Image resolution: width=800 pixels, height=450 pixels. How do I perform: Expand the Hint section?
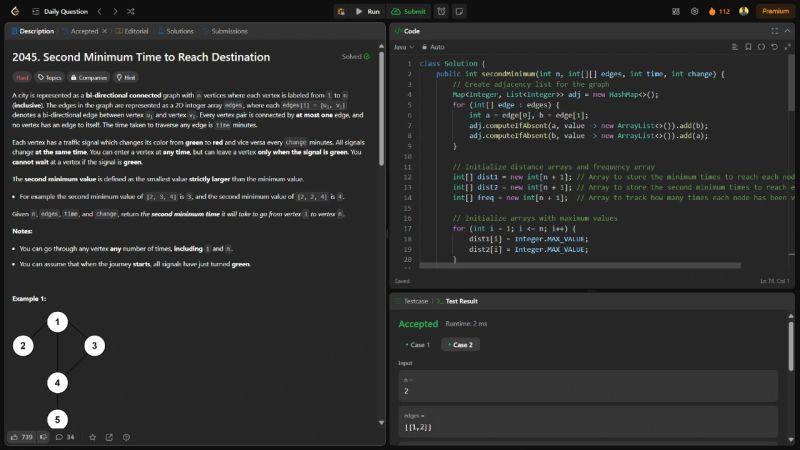tap(126, 77)
